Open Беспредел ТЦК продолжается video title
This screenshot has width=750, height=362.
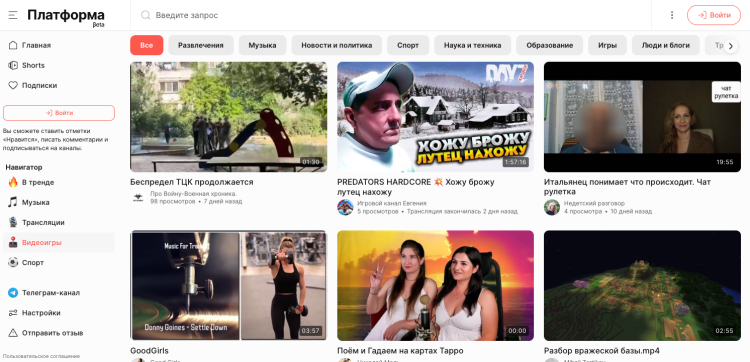192,182
